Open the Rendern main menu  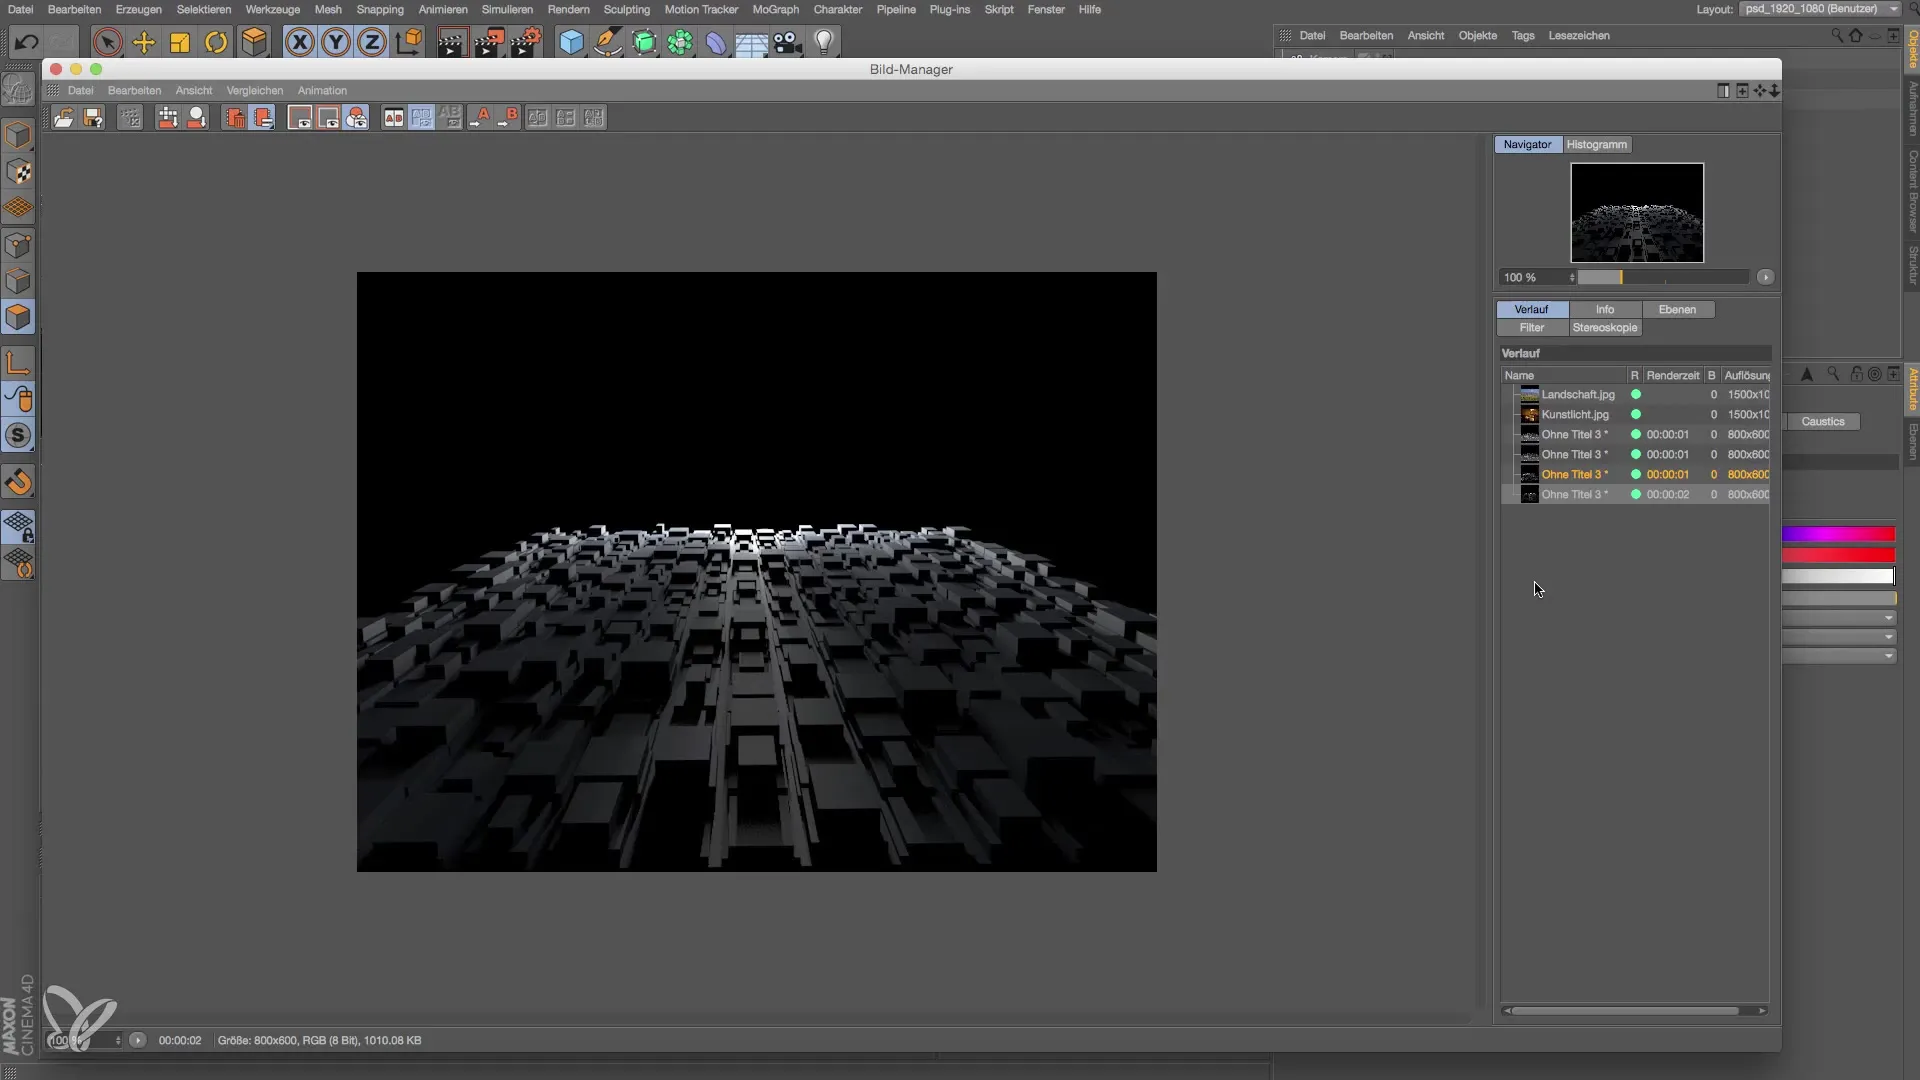click(568, 9)
